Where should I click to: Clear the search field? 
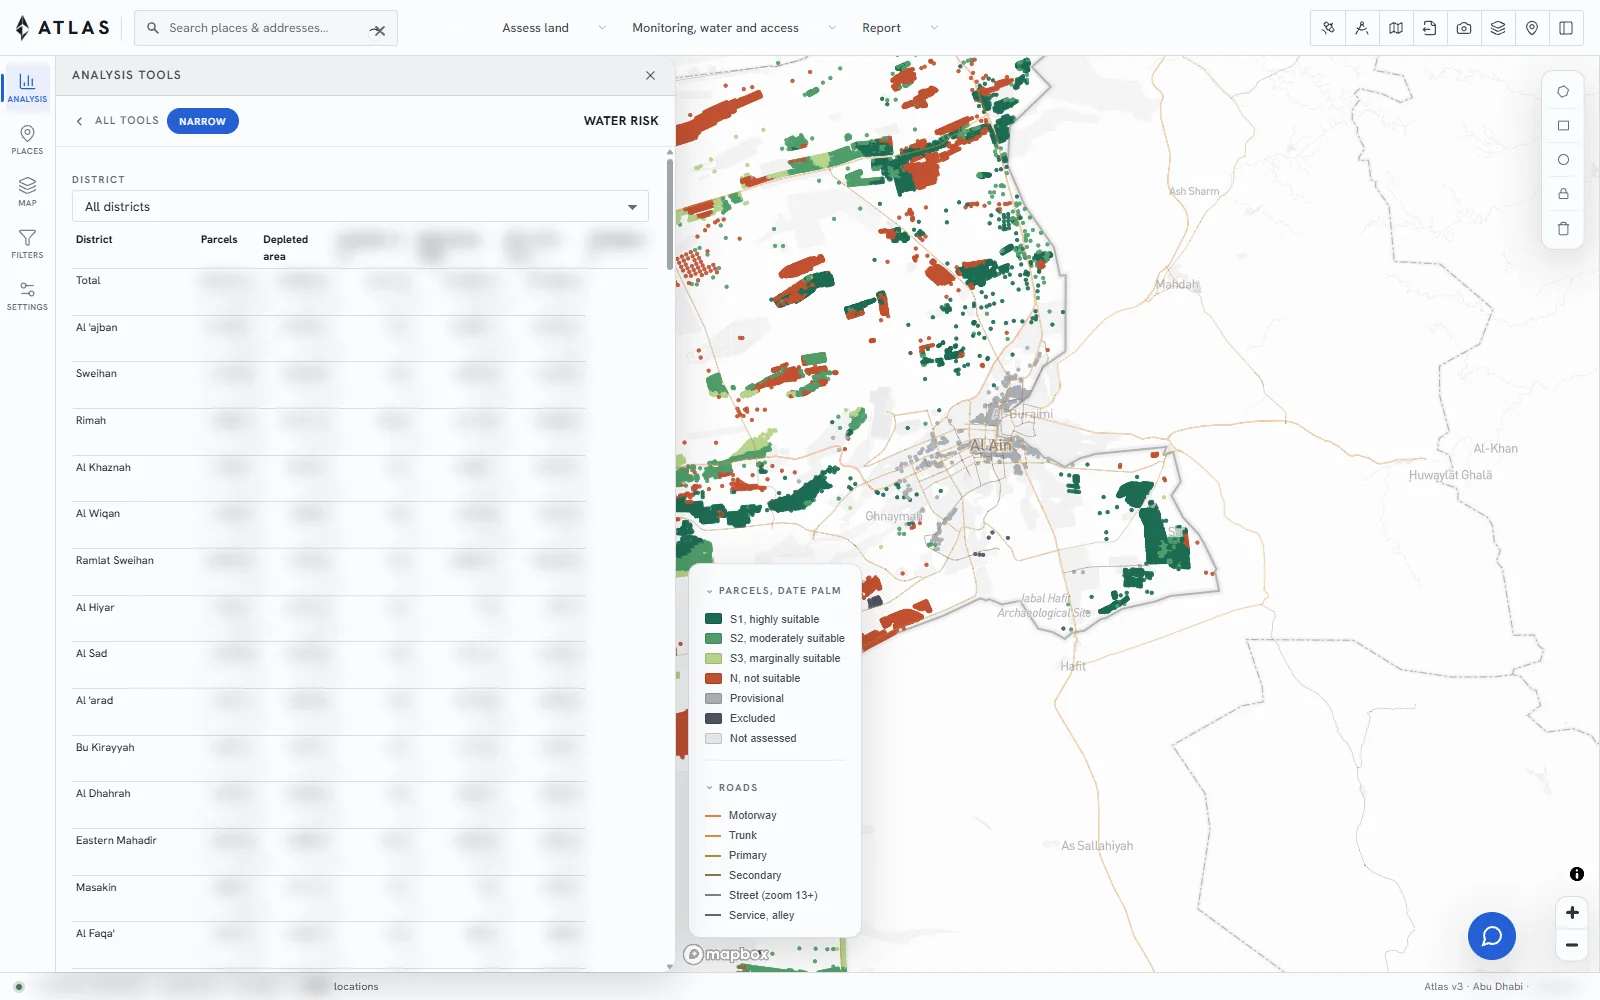(x=378, y=30)
